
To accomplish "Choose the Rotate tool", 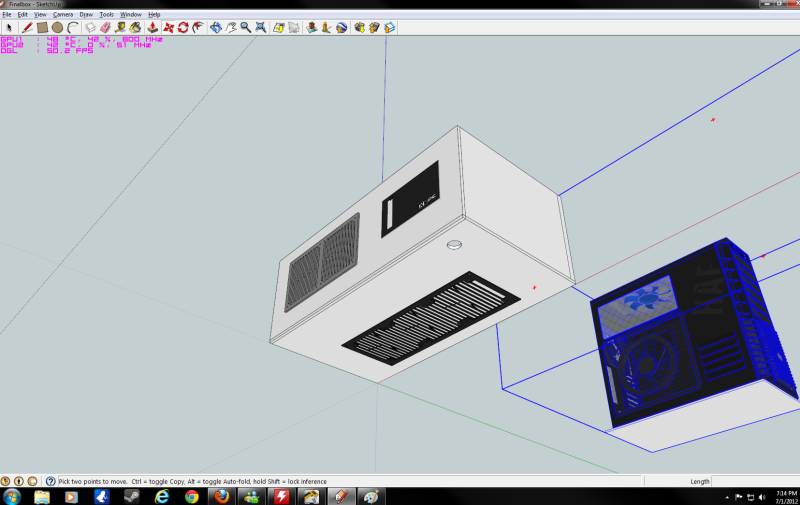I will (183, 27).
